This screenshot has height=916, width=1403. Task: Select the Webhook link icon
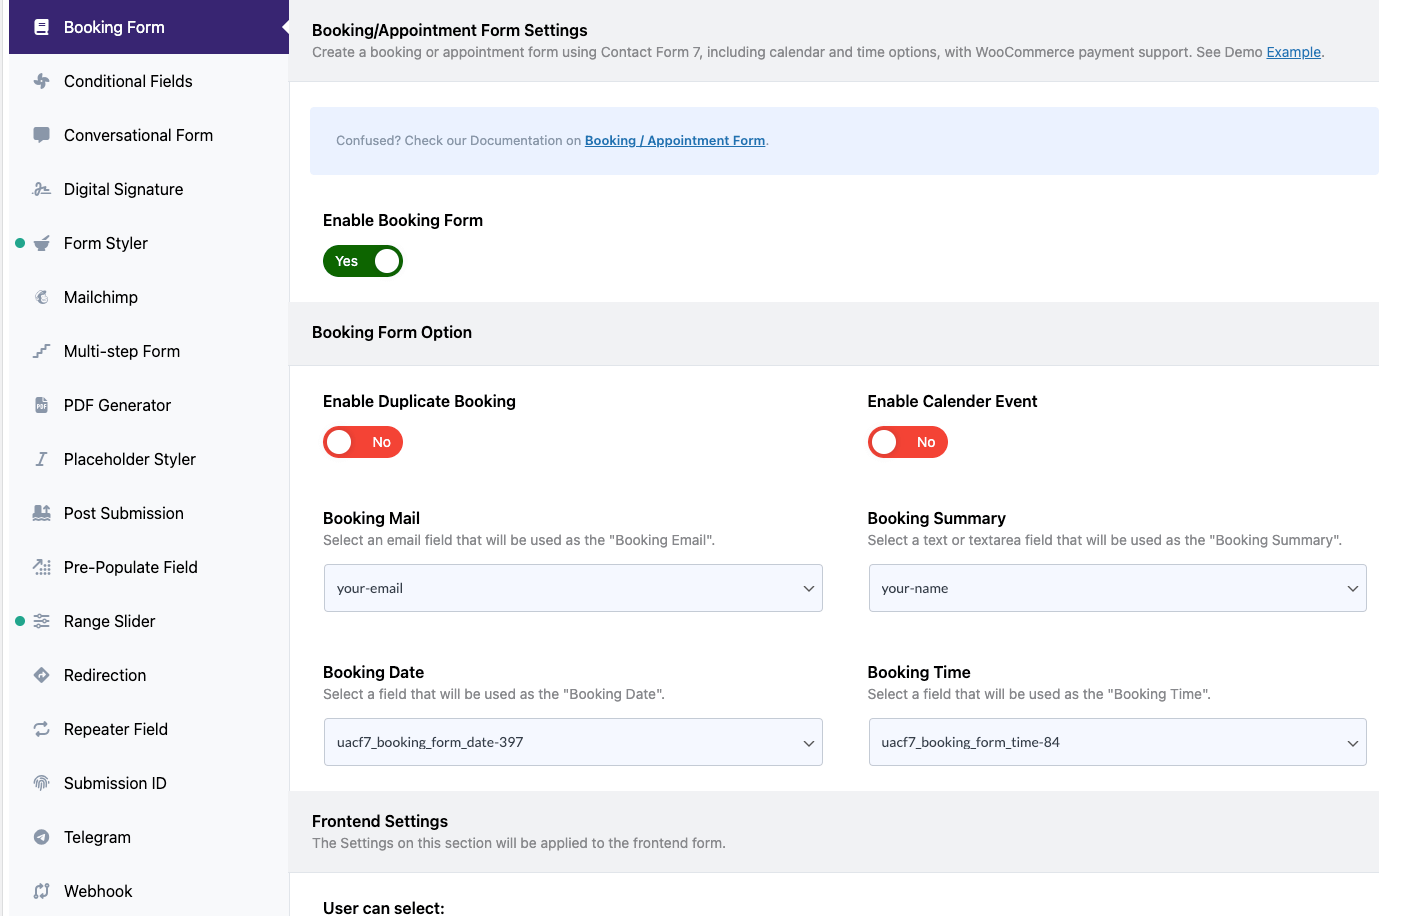[x=41, y=891]
